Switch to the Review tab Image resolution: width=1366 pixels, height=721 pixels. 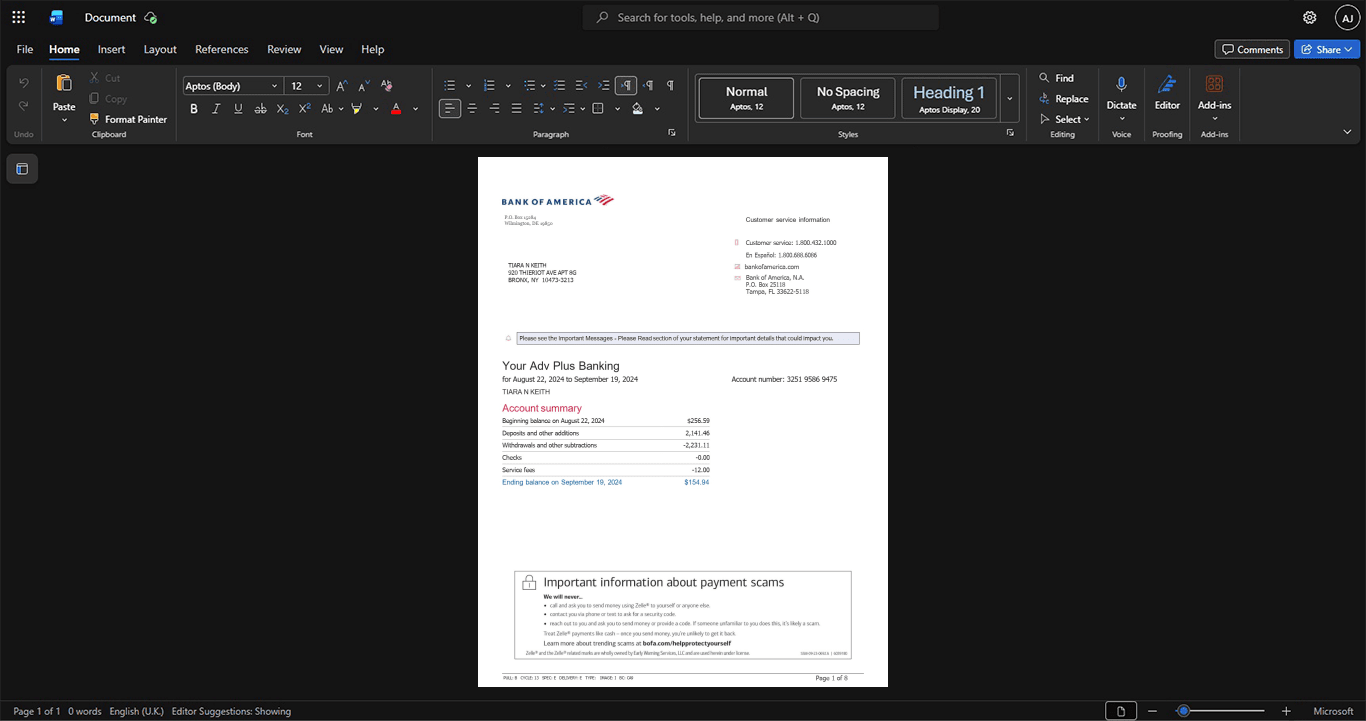click(x=284, y=49)
